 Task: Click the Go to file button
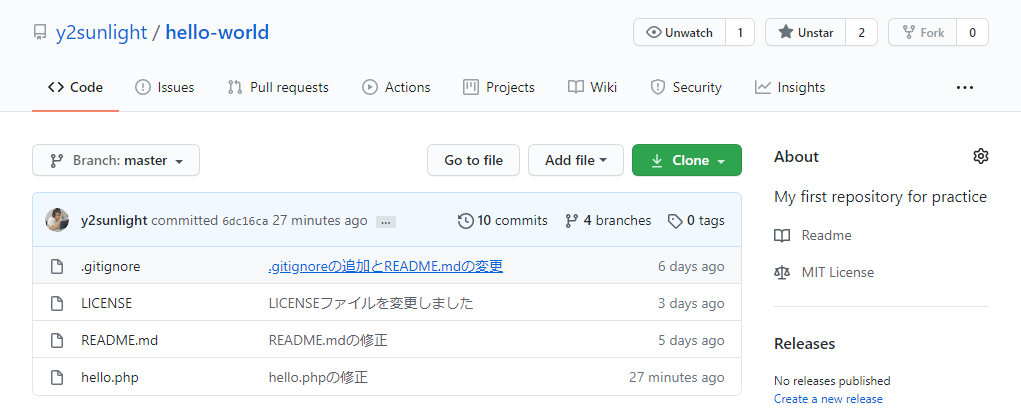click(x=473, y=160)
